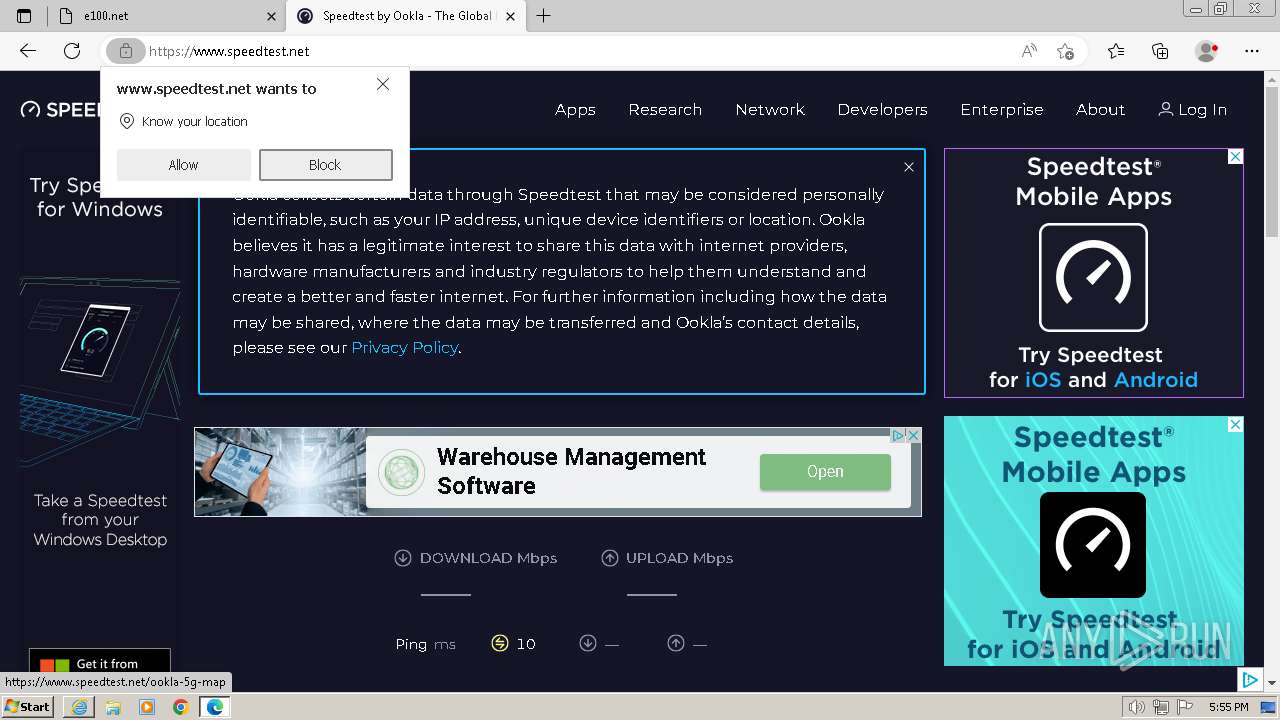Click the taskbar clock showing 5:55 PM
1280x720 pixels.
tap(1228, 707)
